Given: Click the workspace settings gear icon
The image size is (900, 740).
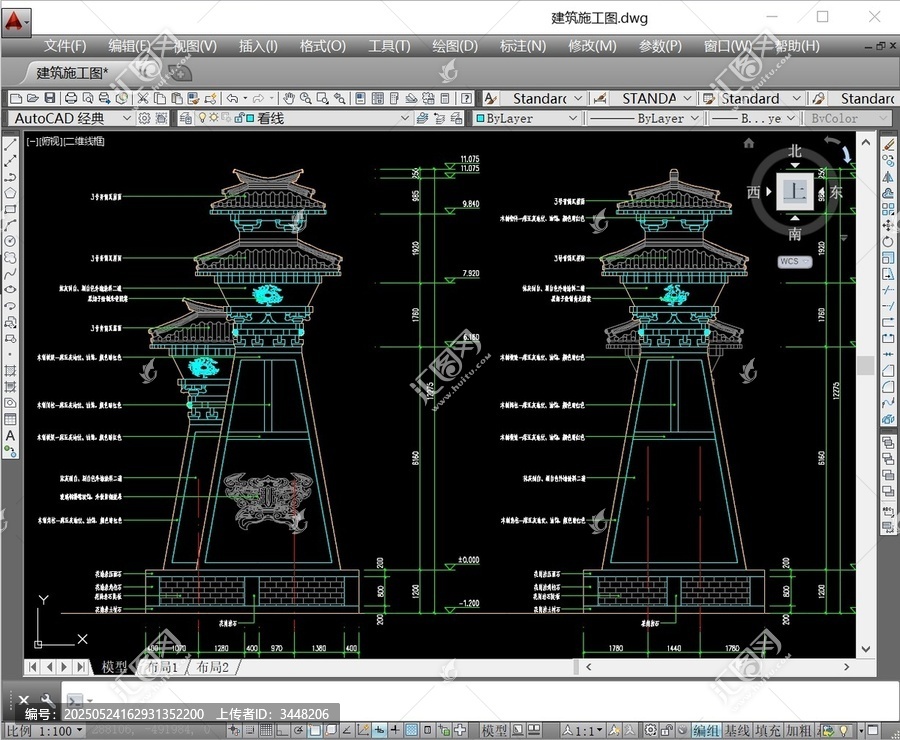Looking at the screenshot, I should [144, 118].
